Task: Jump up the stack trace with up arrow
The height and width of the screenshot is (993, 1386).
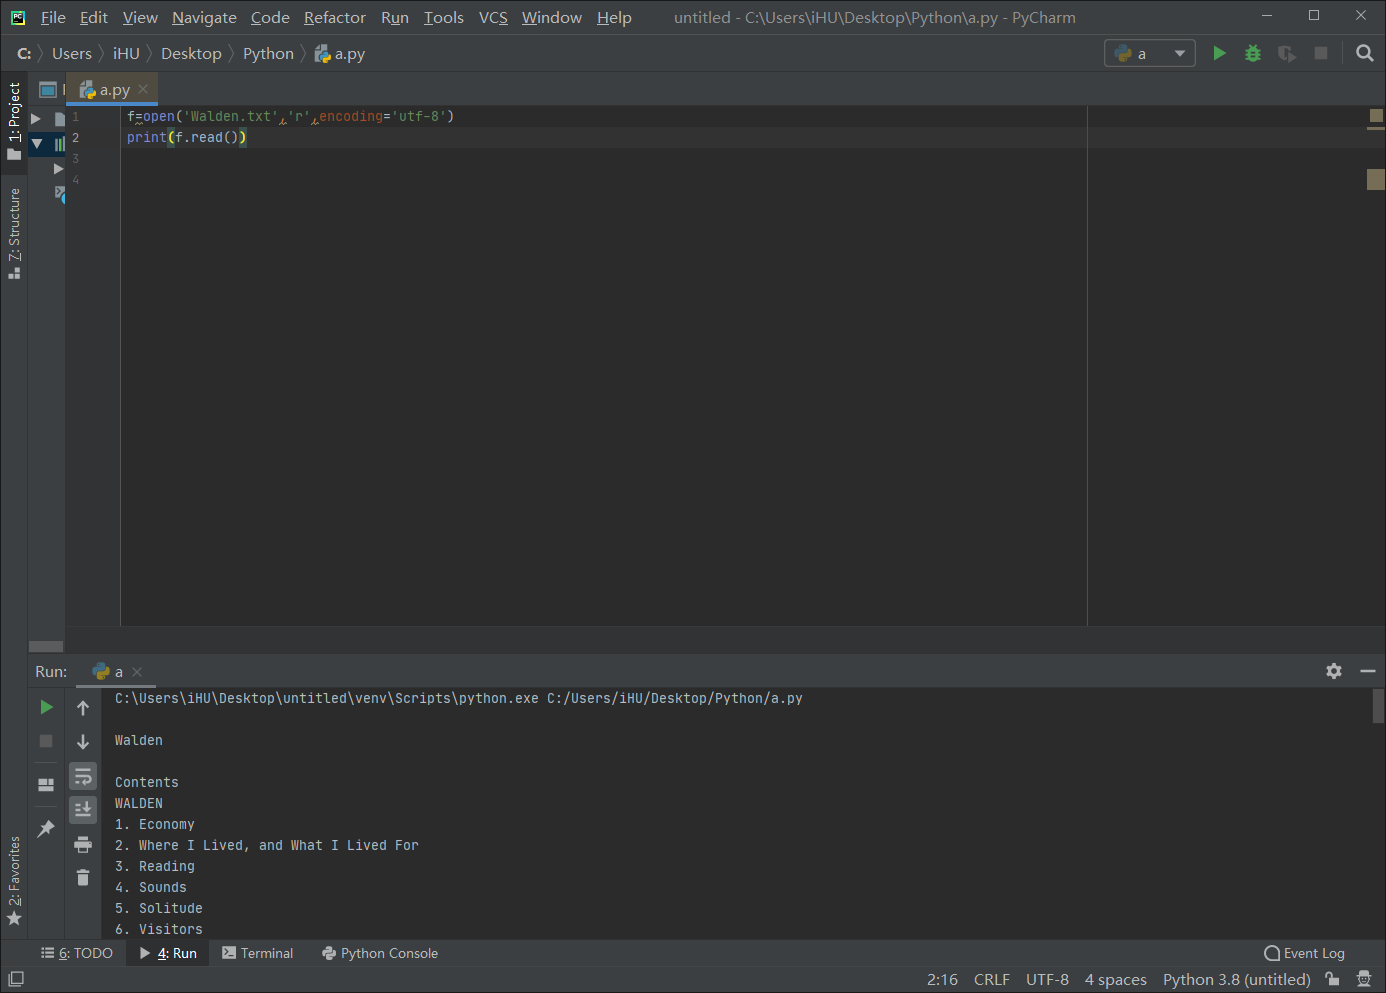Action: click(x=83, y=708)
